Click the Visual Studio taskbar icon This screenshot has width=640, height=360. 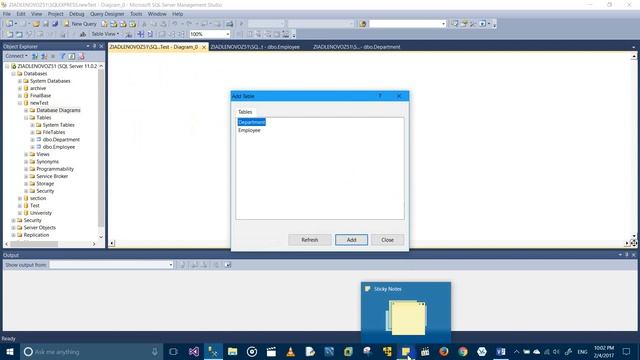pos(193,351)
